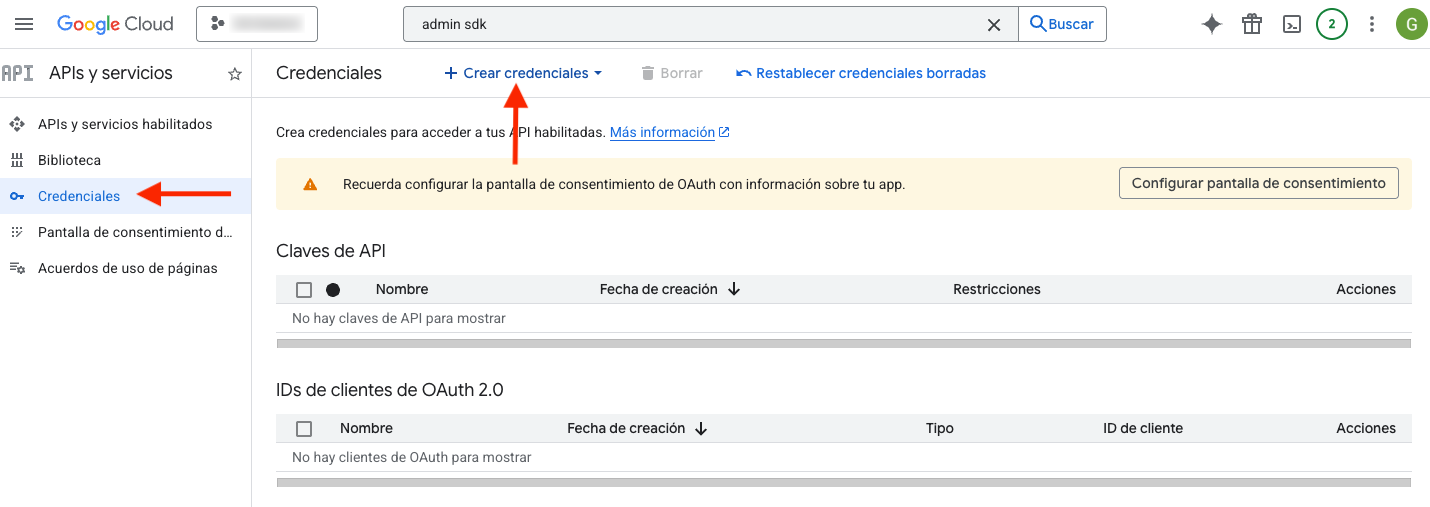1430x507 pixels.
Task: Open APIs y servicios habilitados
Action: click(125, 124)
